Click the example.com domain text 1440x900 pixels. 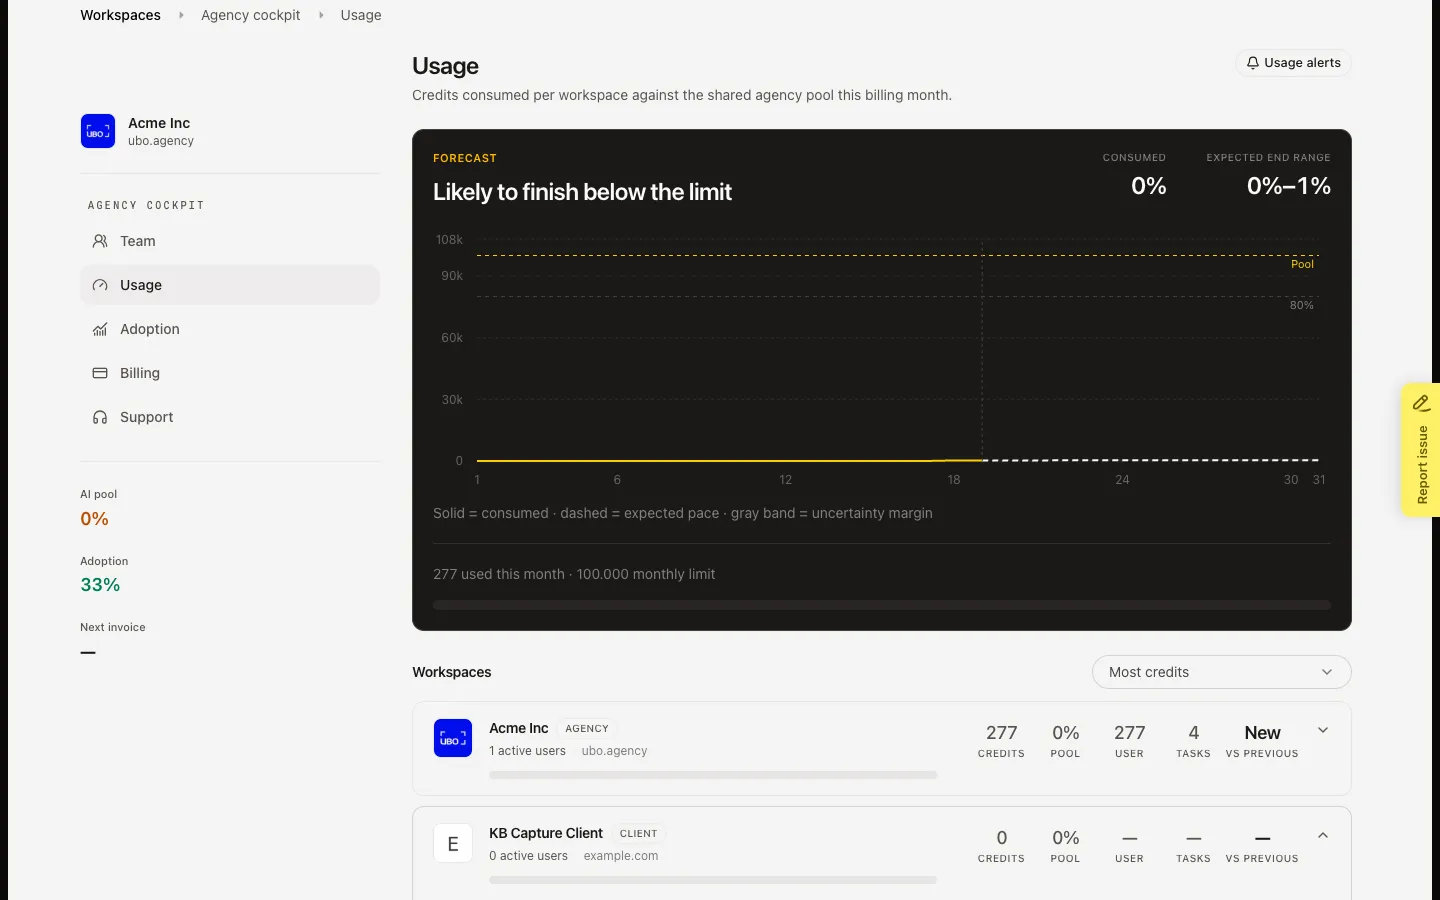[x=621, y=856]
